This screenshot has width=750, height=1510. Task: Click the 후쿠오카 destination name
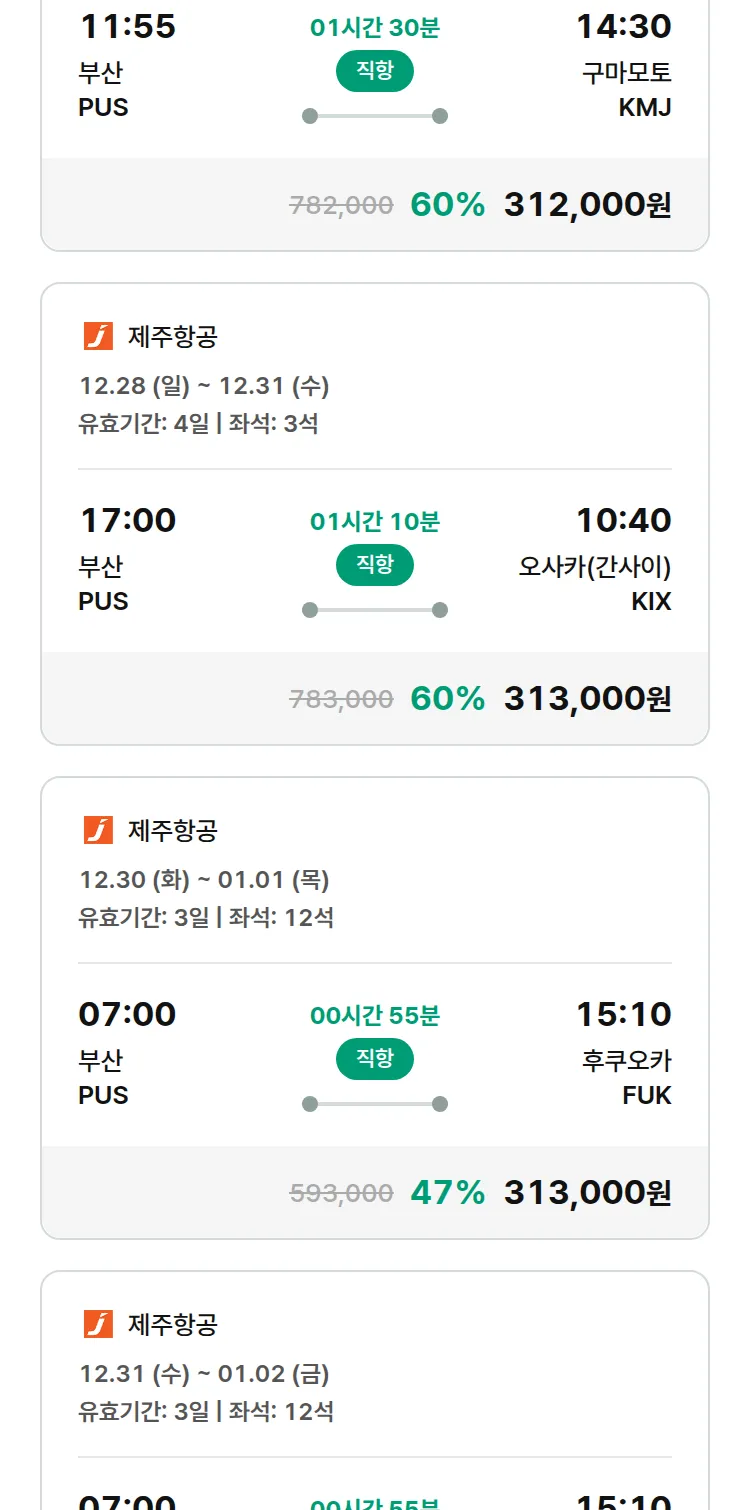pyautogui.click(x=627, y=1061)
